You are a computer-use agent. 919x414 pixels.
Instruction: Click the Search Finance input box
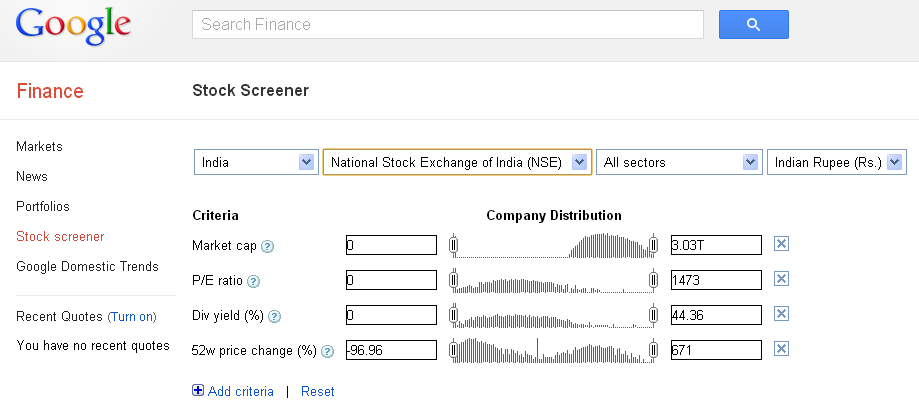pyautogui.click(x=447, y=25)
